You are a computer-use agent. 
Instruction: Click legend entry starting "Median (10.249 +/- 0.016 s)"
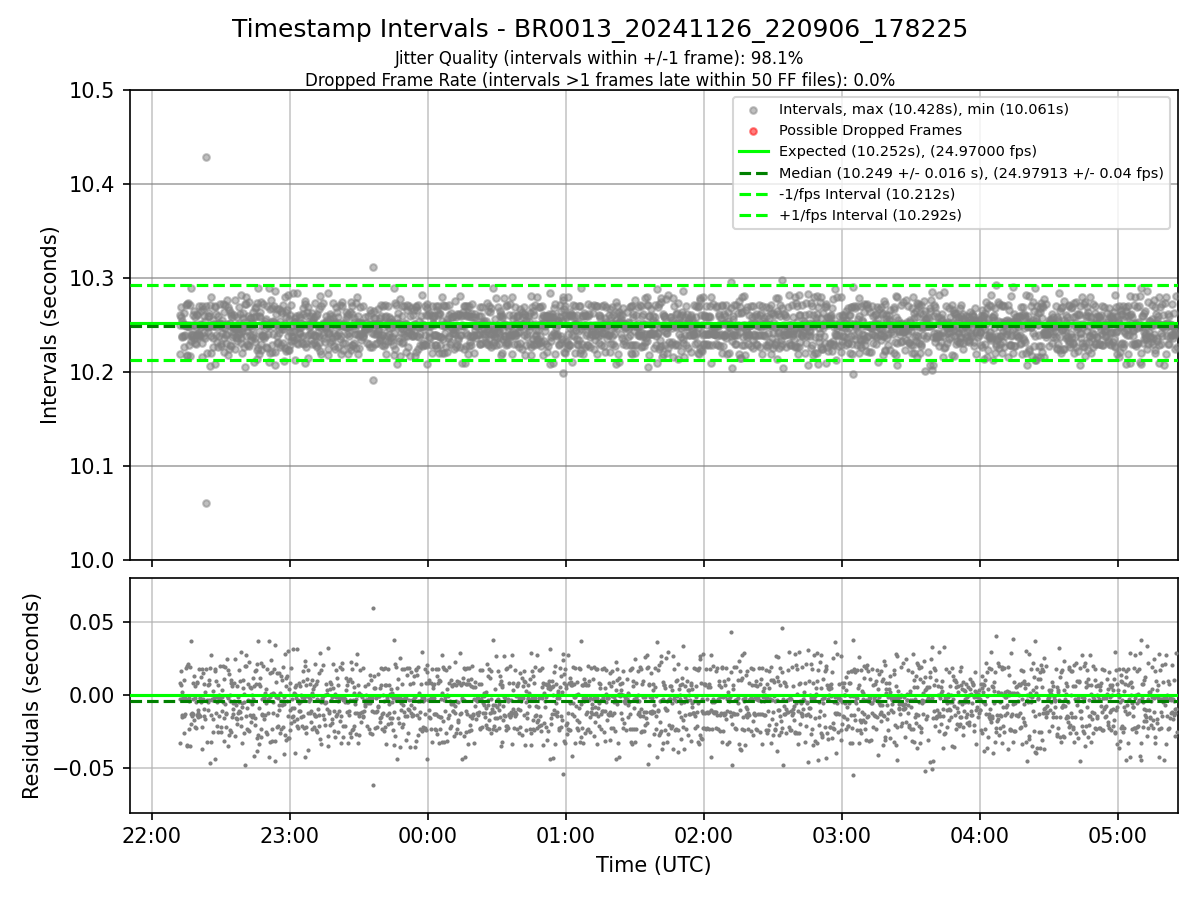click(x=971, y=173)
